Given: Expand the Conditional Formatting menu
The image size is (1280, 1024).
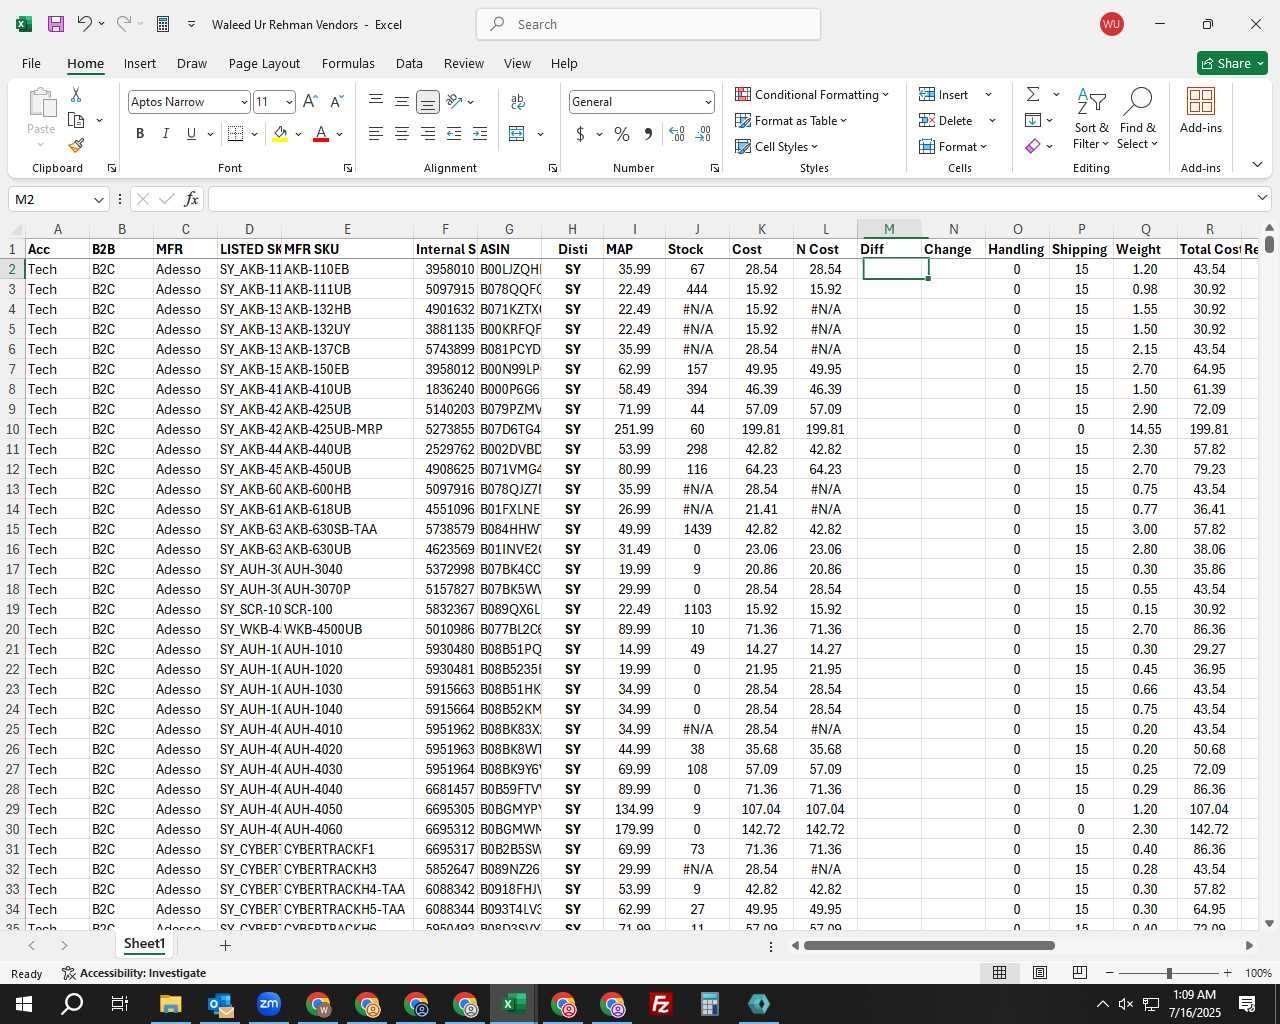Looking at the screenshot, I should click(x=812, y=94).
